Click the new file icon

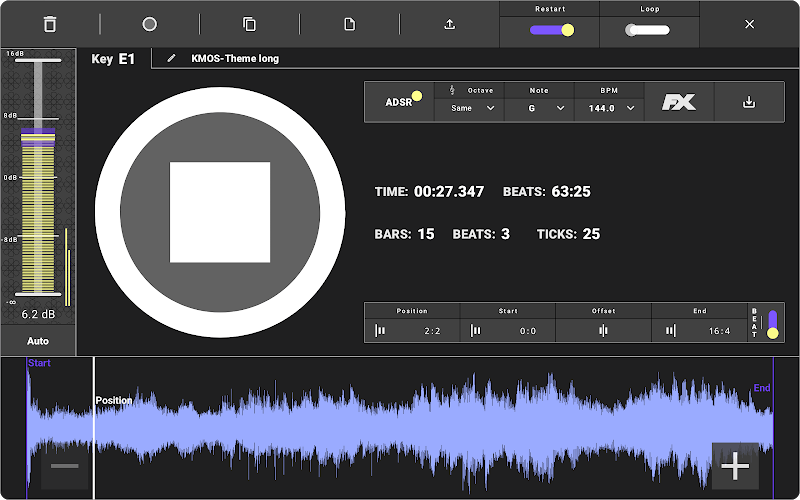point(350,24)
